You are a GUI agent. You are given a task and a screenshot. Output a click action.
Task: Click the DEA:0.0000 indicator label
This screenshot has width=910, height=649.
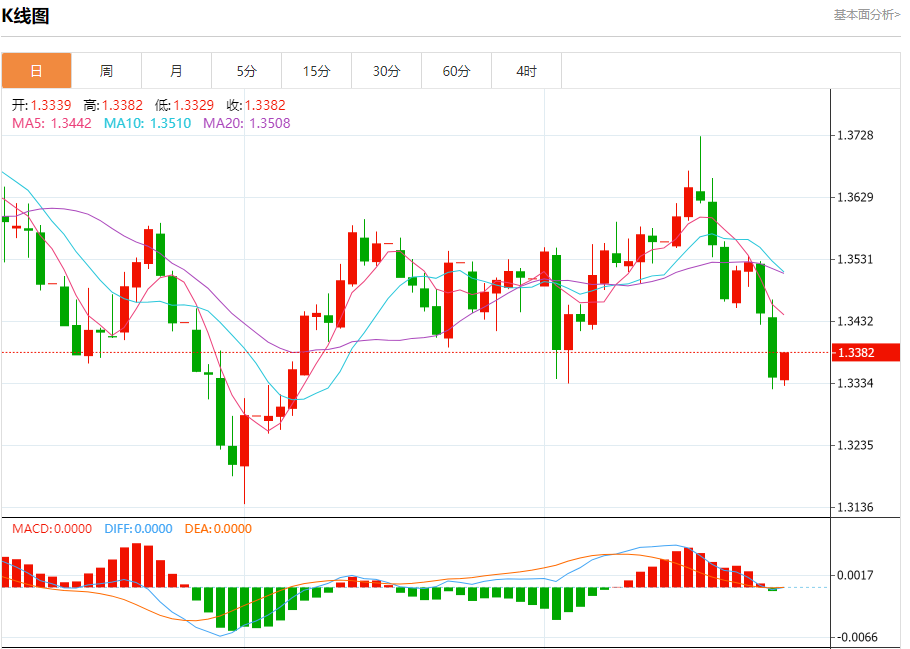(x=218, y=529)
